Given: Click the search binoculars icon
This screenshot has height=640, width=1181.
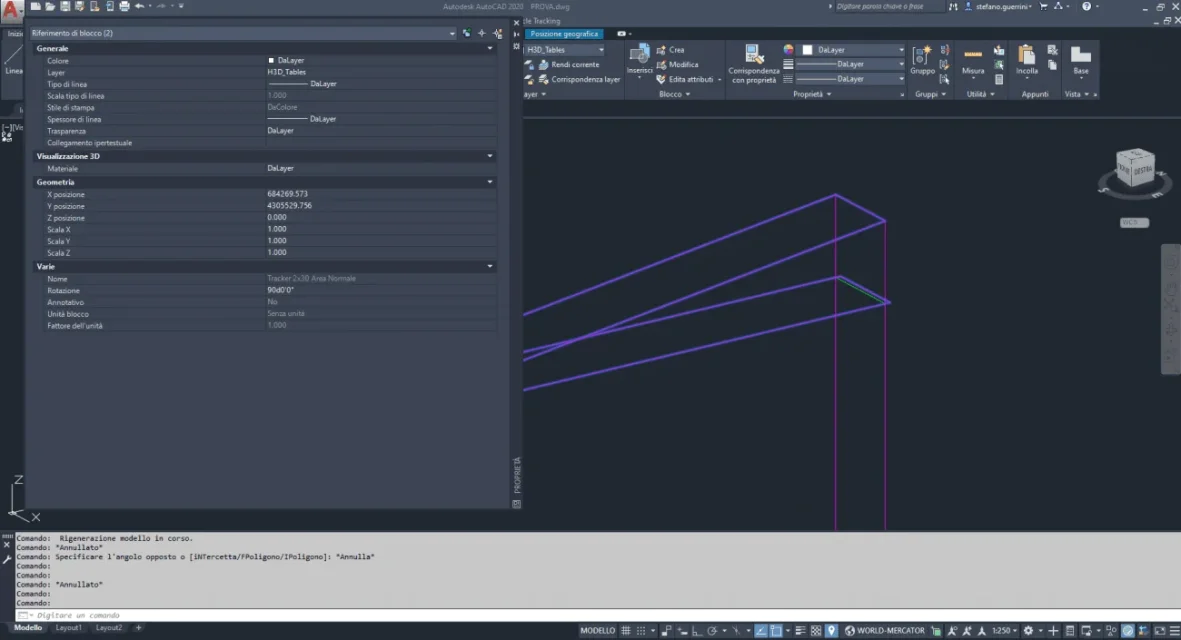Looking at the screenshot, I should (954, 7).
